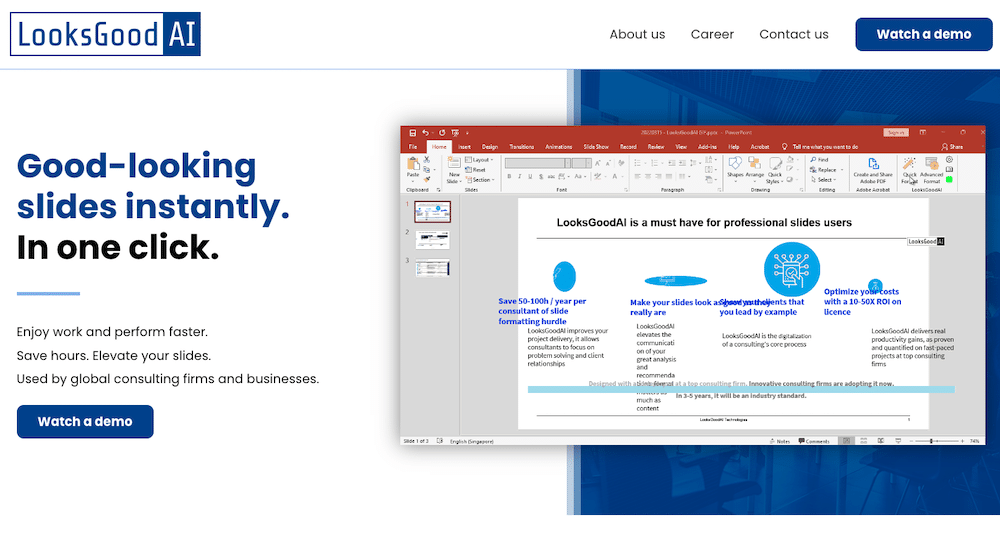Open the Shapes gallery
The width and height of the screenshot is (1000, 553).
point(735,170)
